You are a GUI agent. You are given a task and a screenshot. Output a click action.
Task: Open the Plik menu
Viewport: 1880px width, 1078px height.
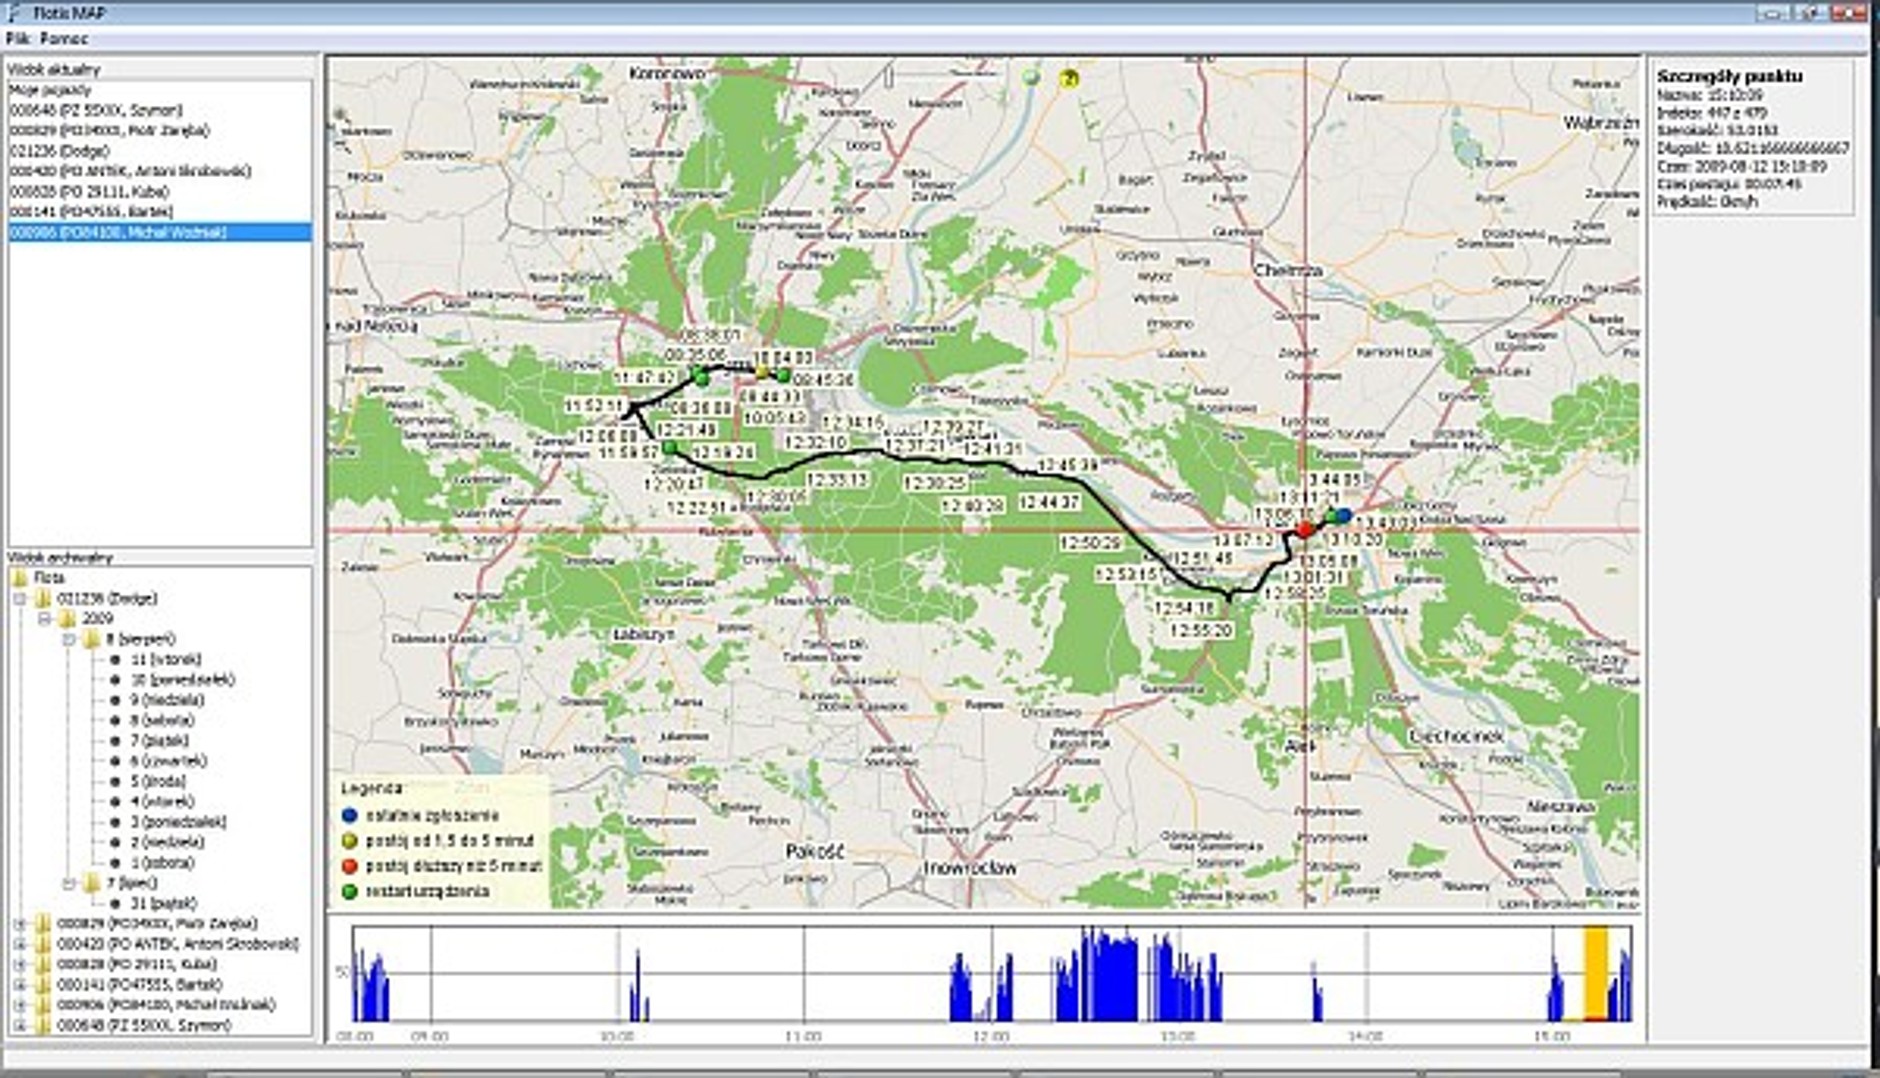click(x=16, y=37)
